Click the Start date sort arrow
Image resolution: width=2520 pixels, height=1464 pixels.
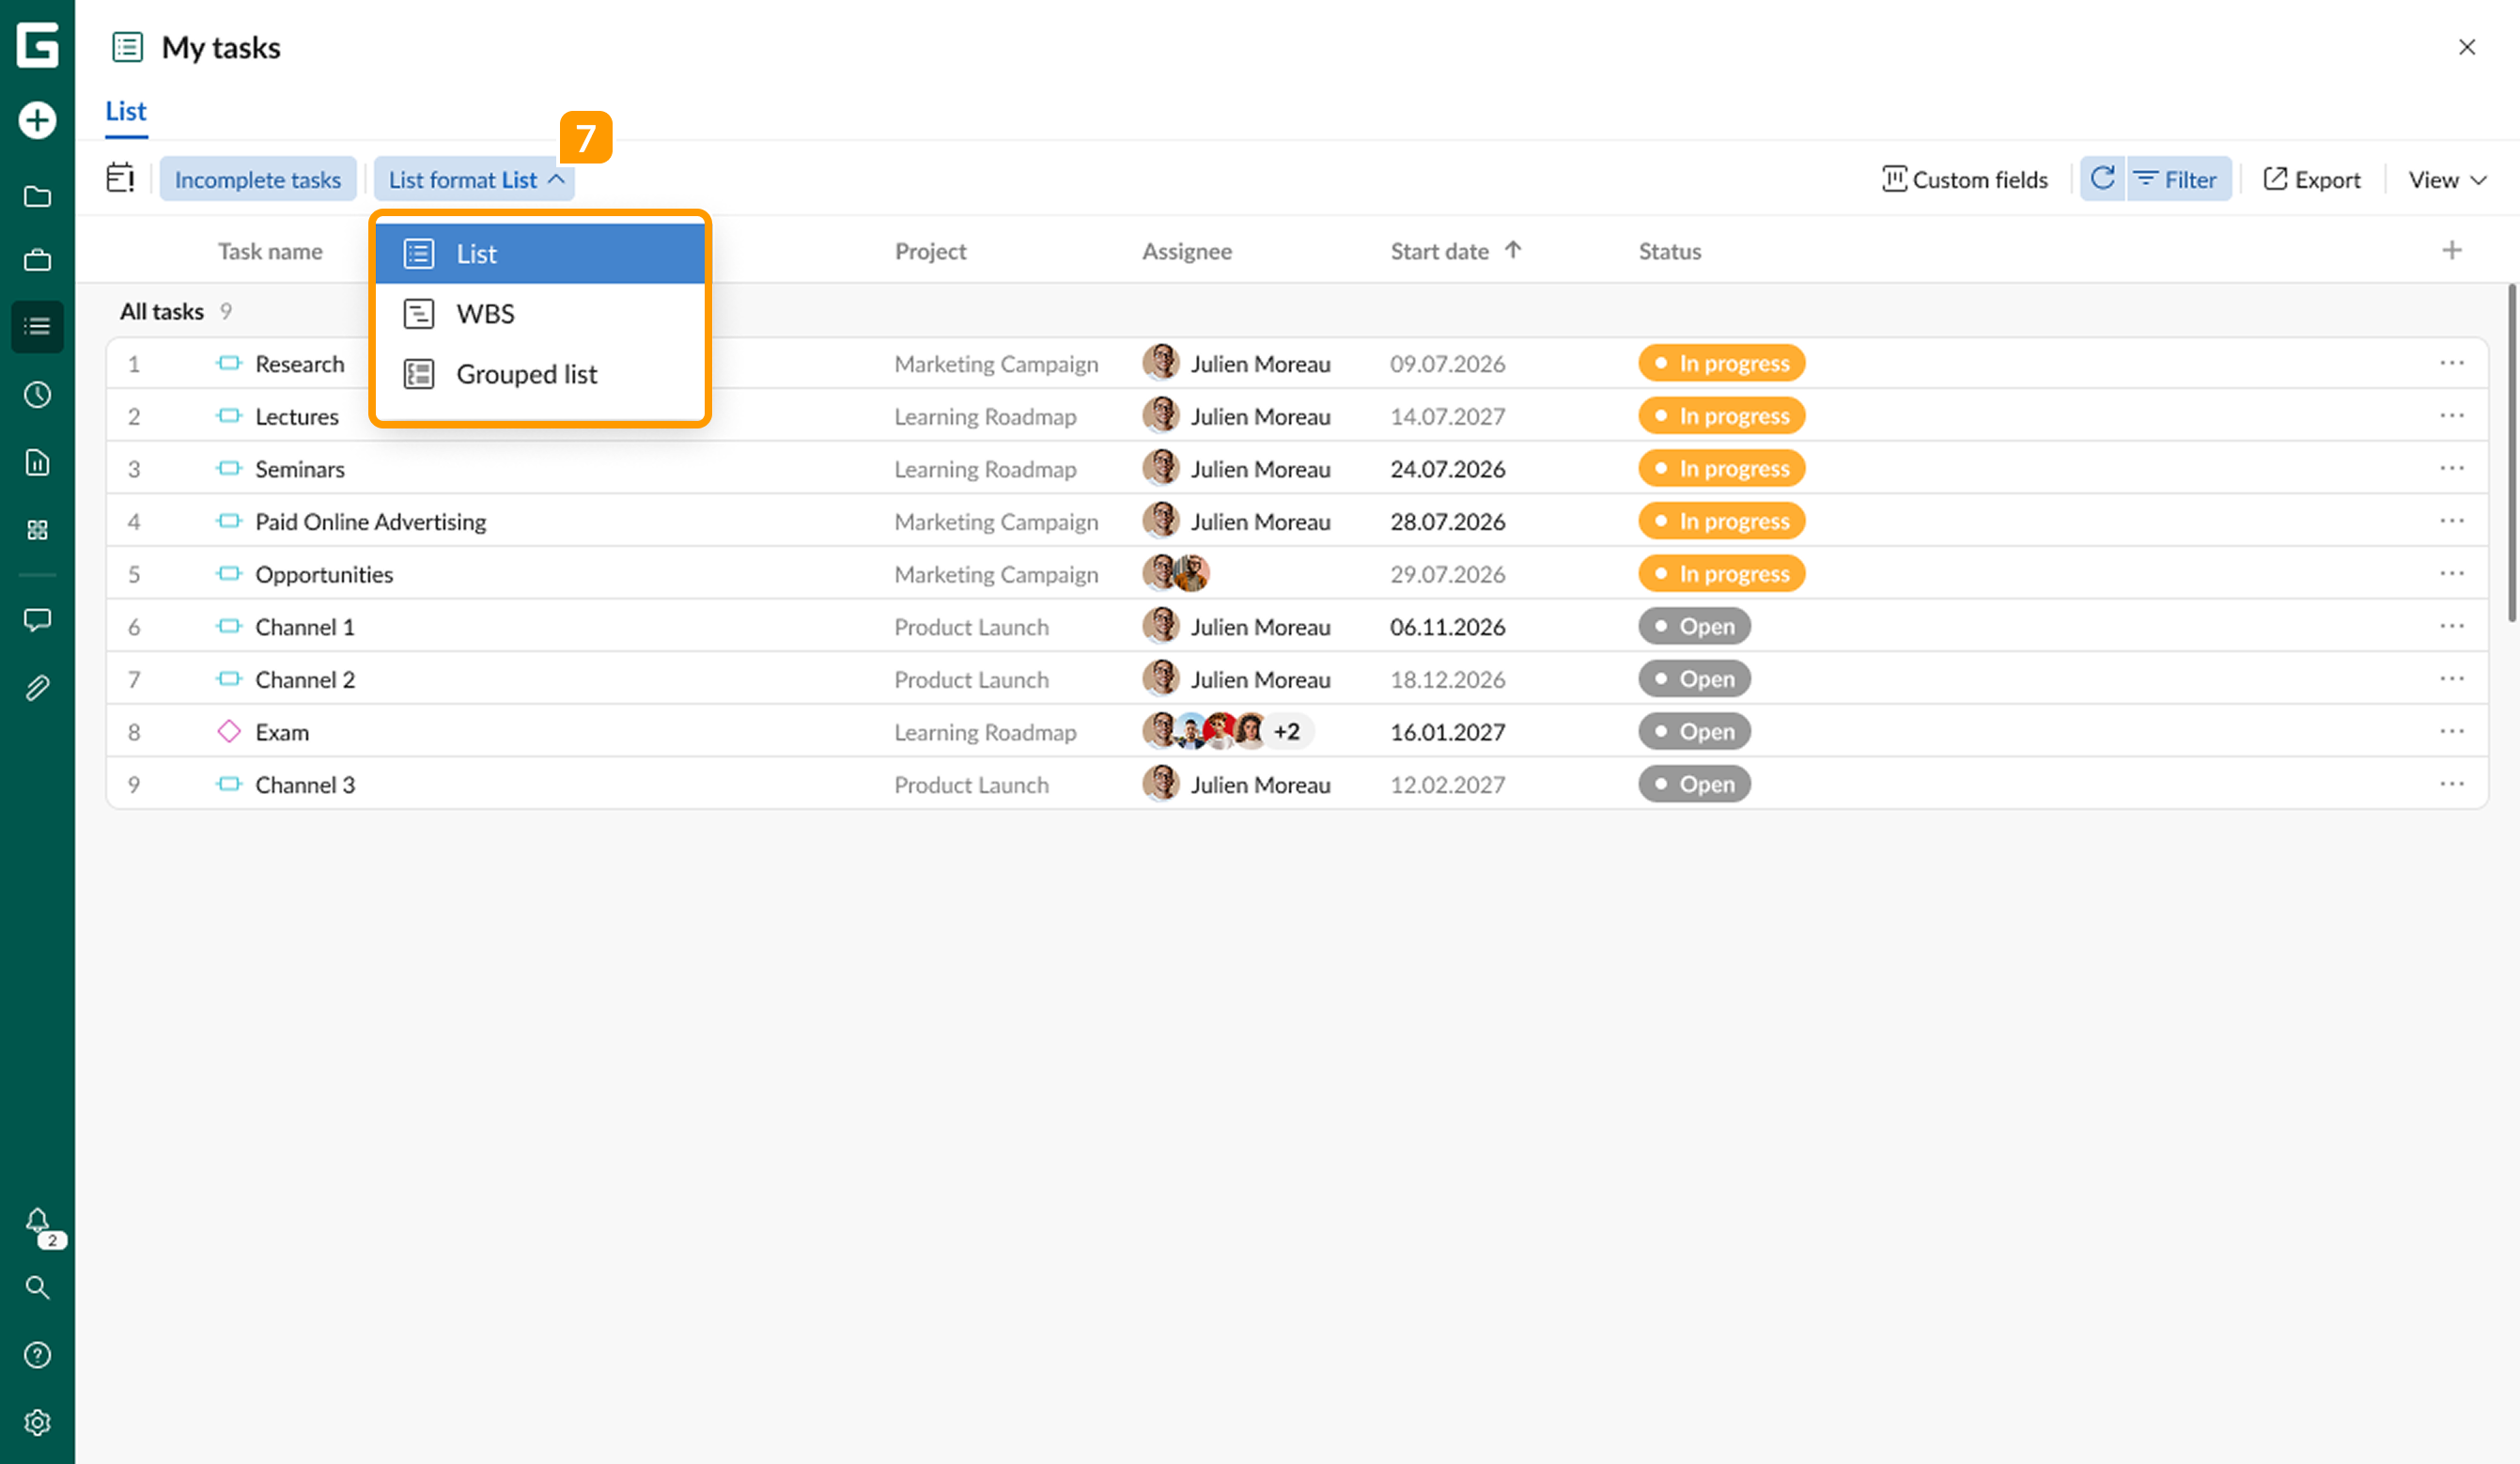pos(1513,250)
